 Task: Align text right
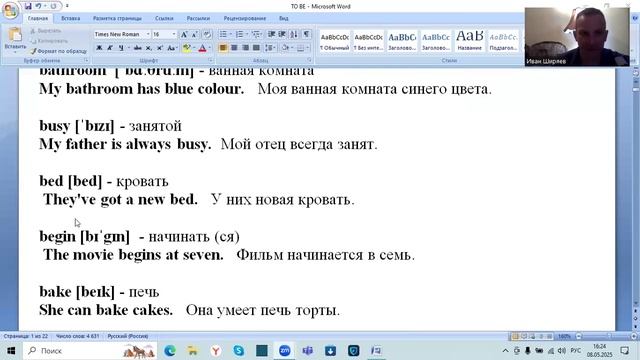pos(245,48)
